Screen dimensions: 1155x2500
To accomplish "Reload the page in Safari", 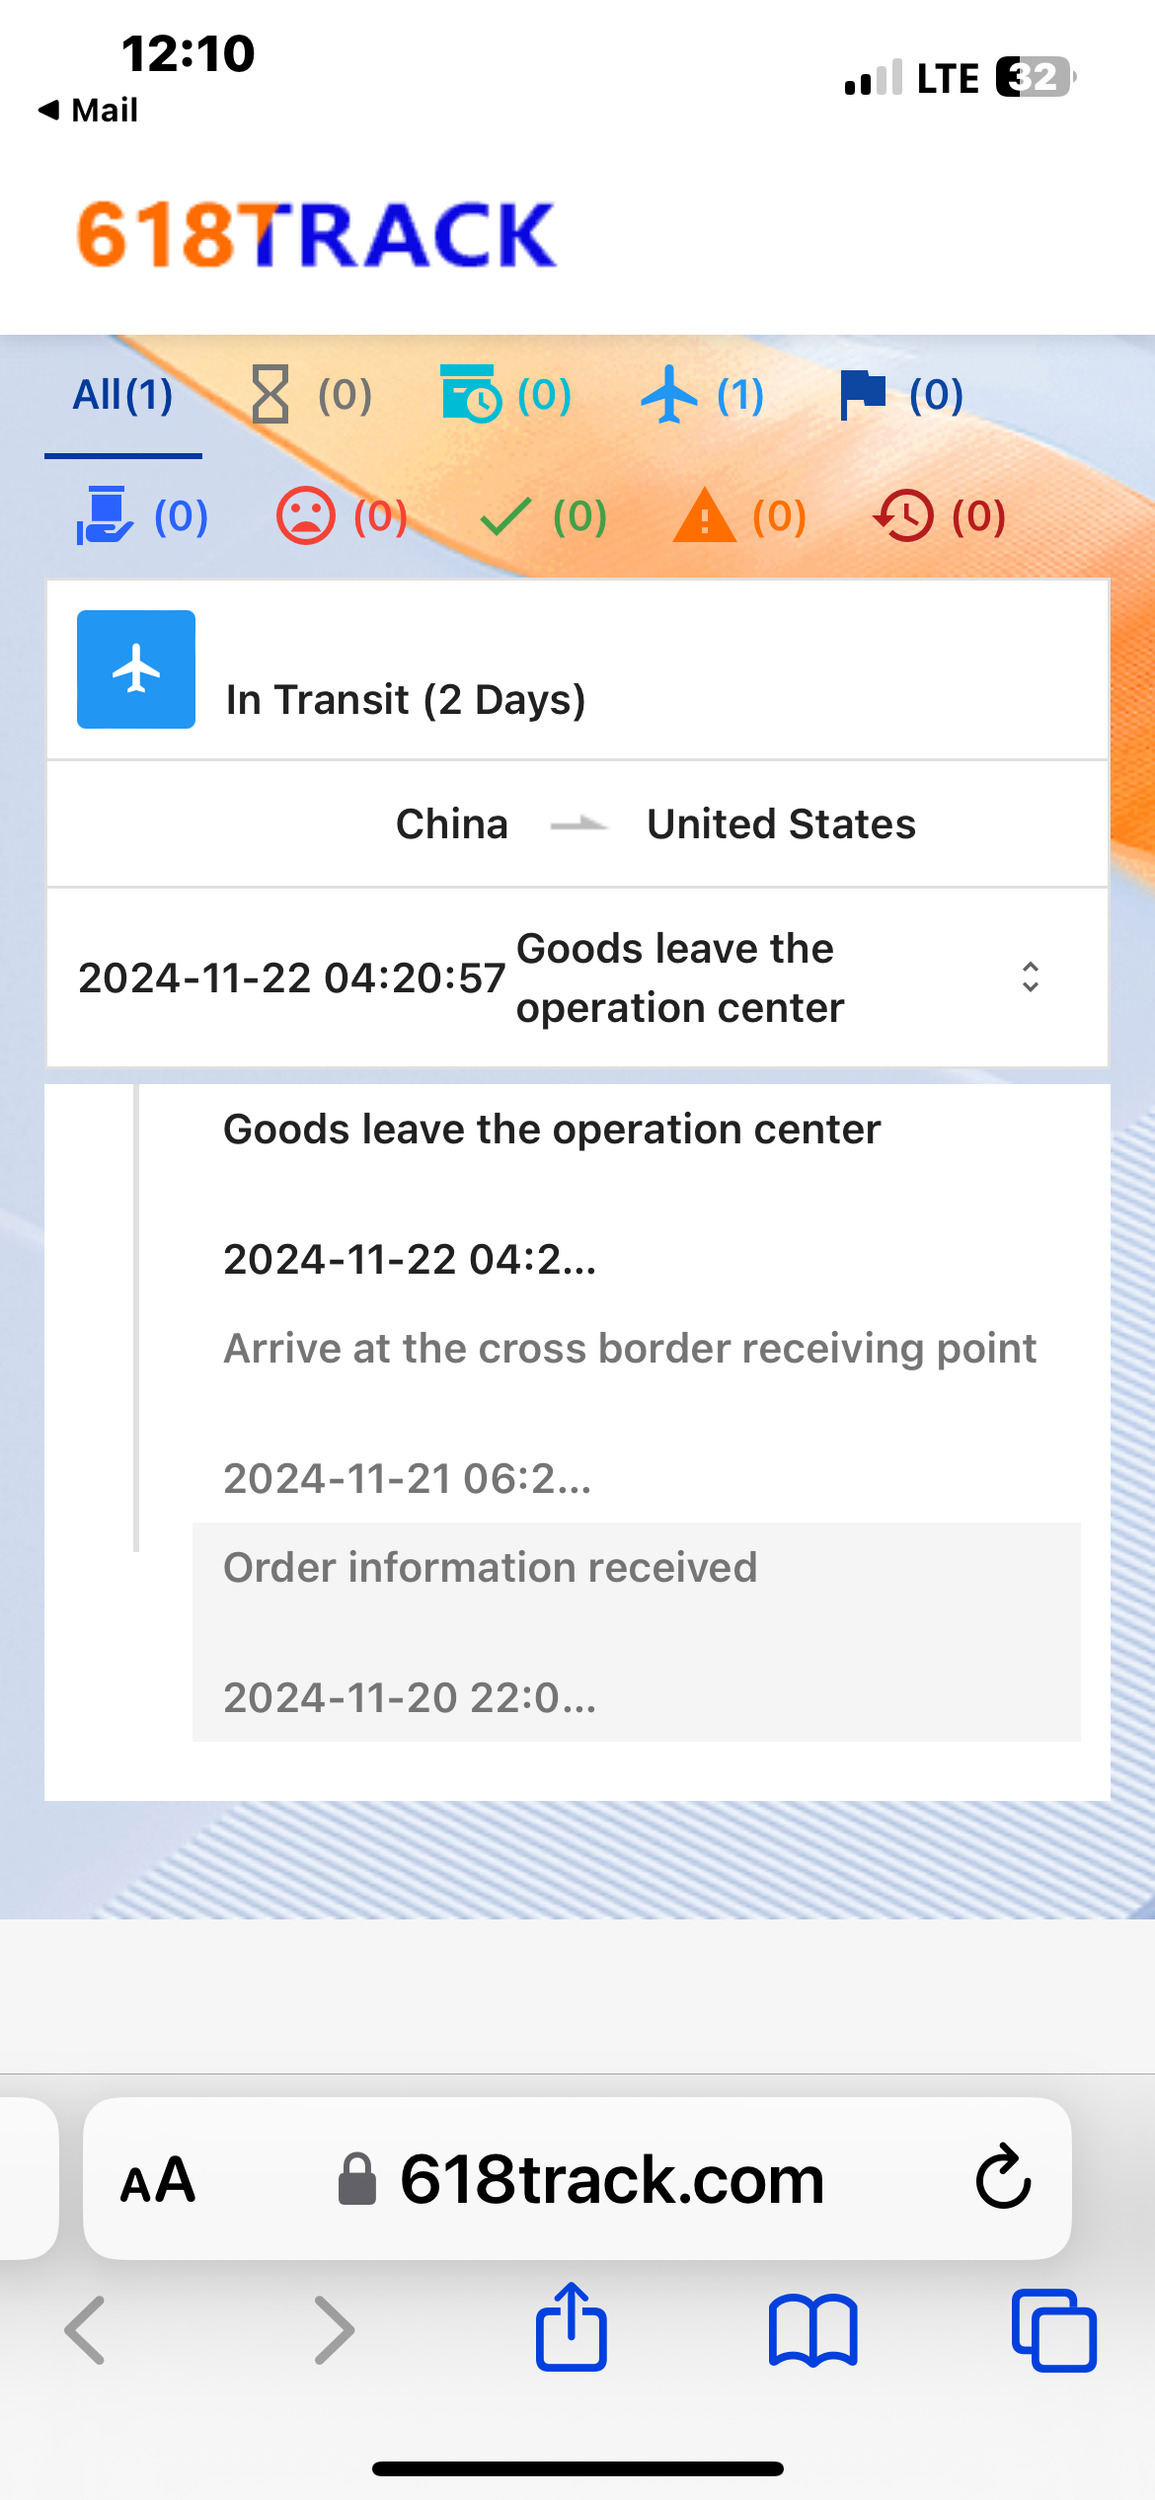I will (x=1003, y=2178).
